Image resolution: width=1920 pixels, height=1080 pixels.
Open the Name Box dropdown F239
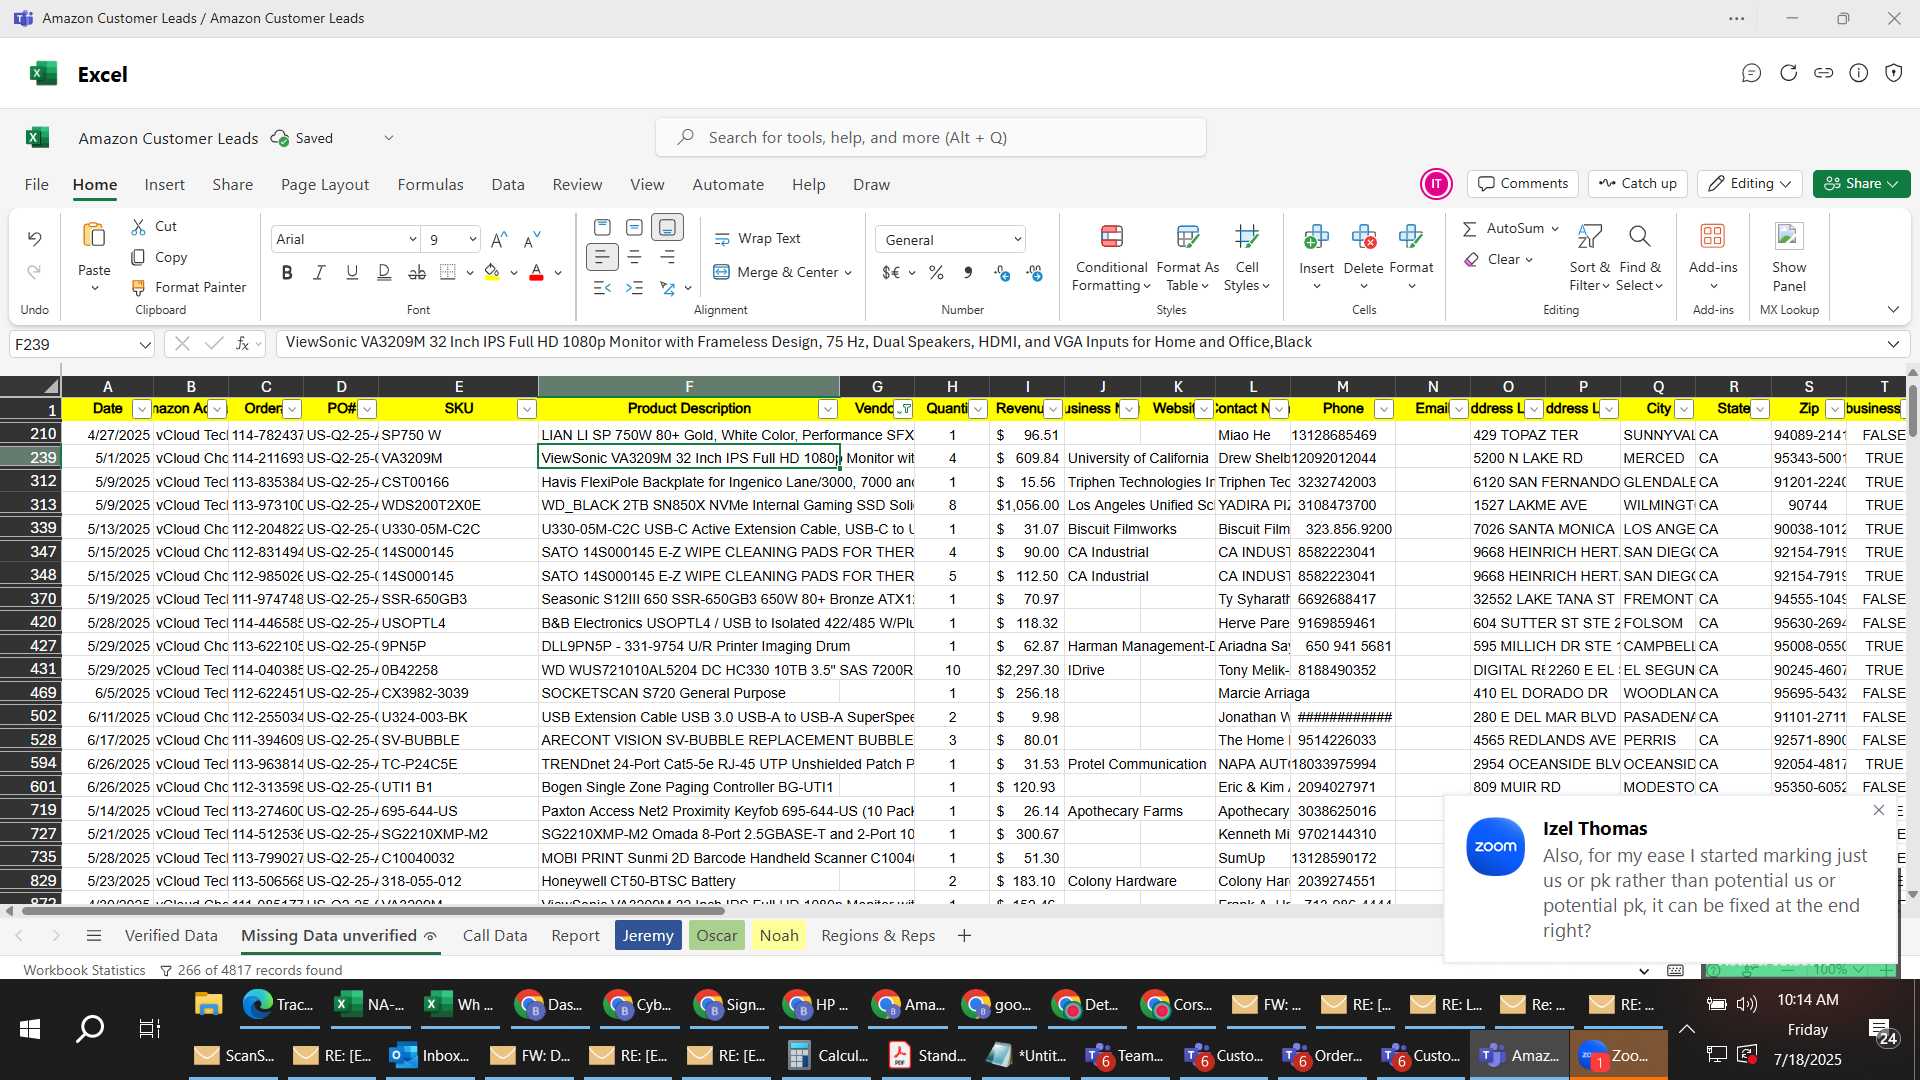(x=145, y=345)
